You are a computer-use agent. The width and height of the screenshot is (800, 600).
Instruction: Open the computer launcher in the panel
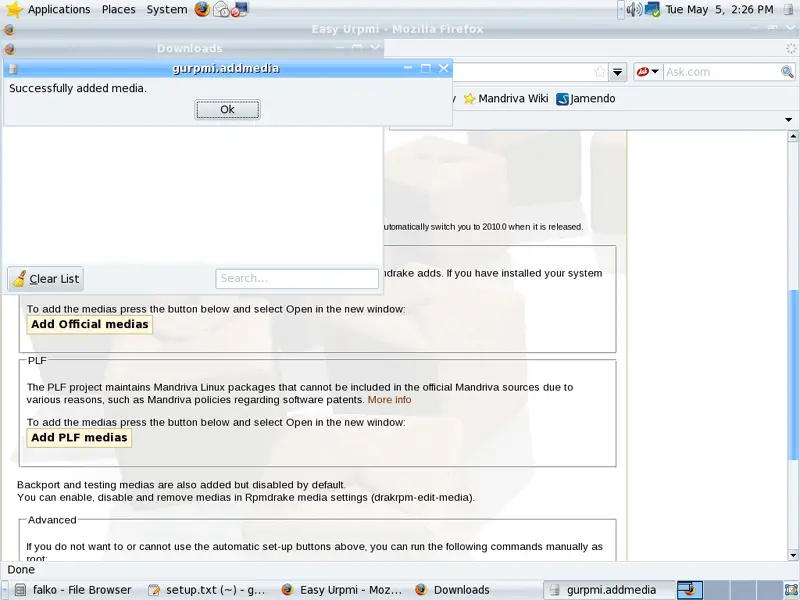pyautogui.click(x=239, y=9)
